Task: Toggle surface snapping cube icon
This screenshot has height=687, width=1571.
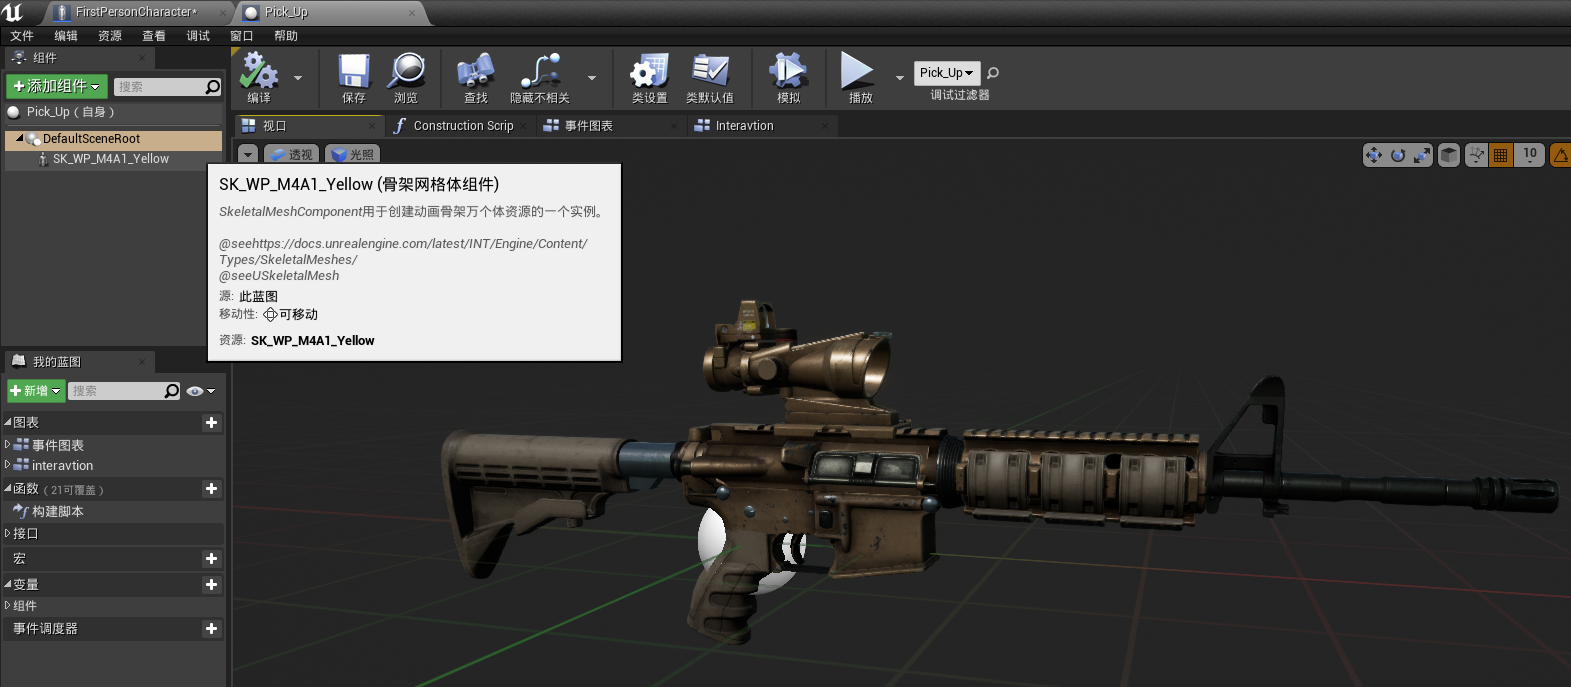Action: coord(1449,155)
